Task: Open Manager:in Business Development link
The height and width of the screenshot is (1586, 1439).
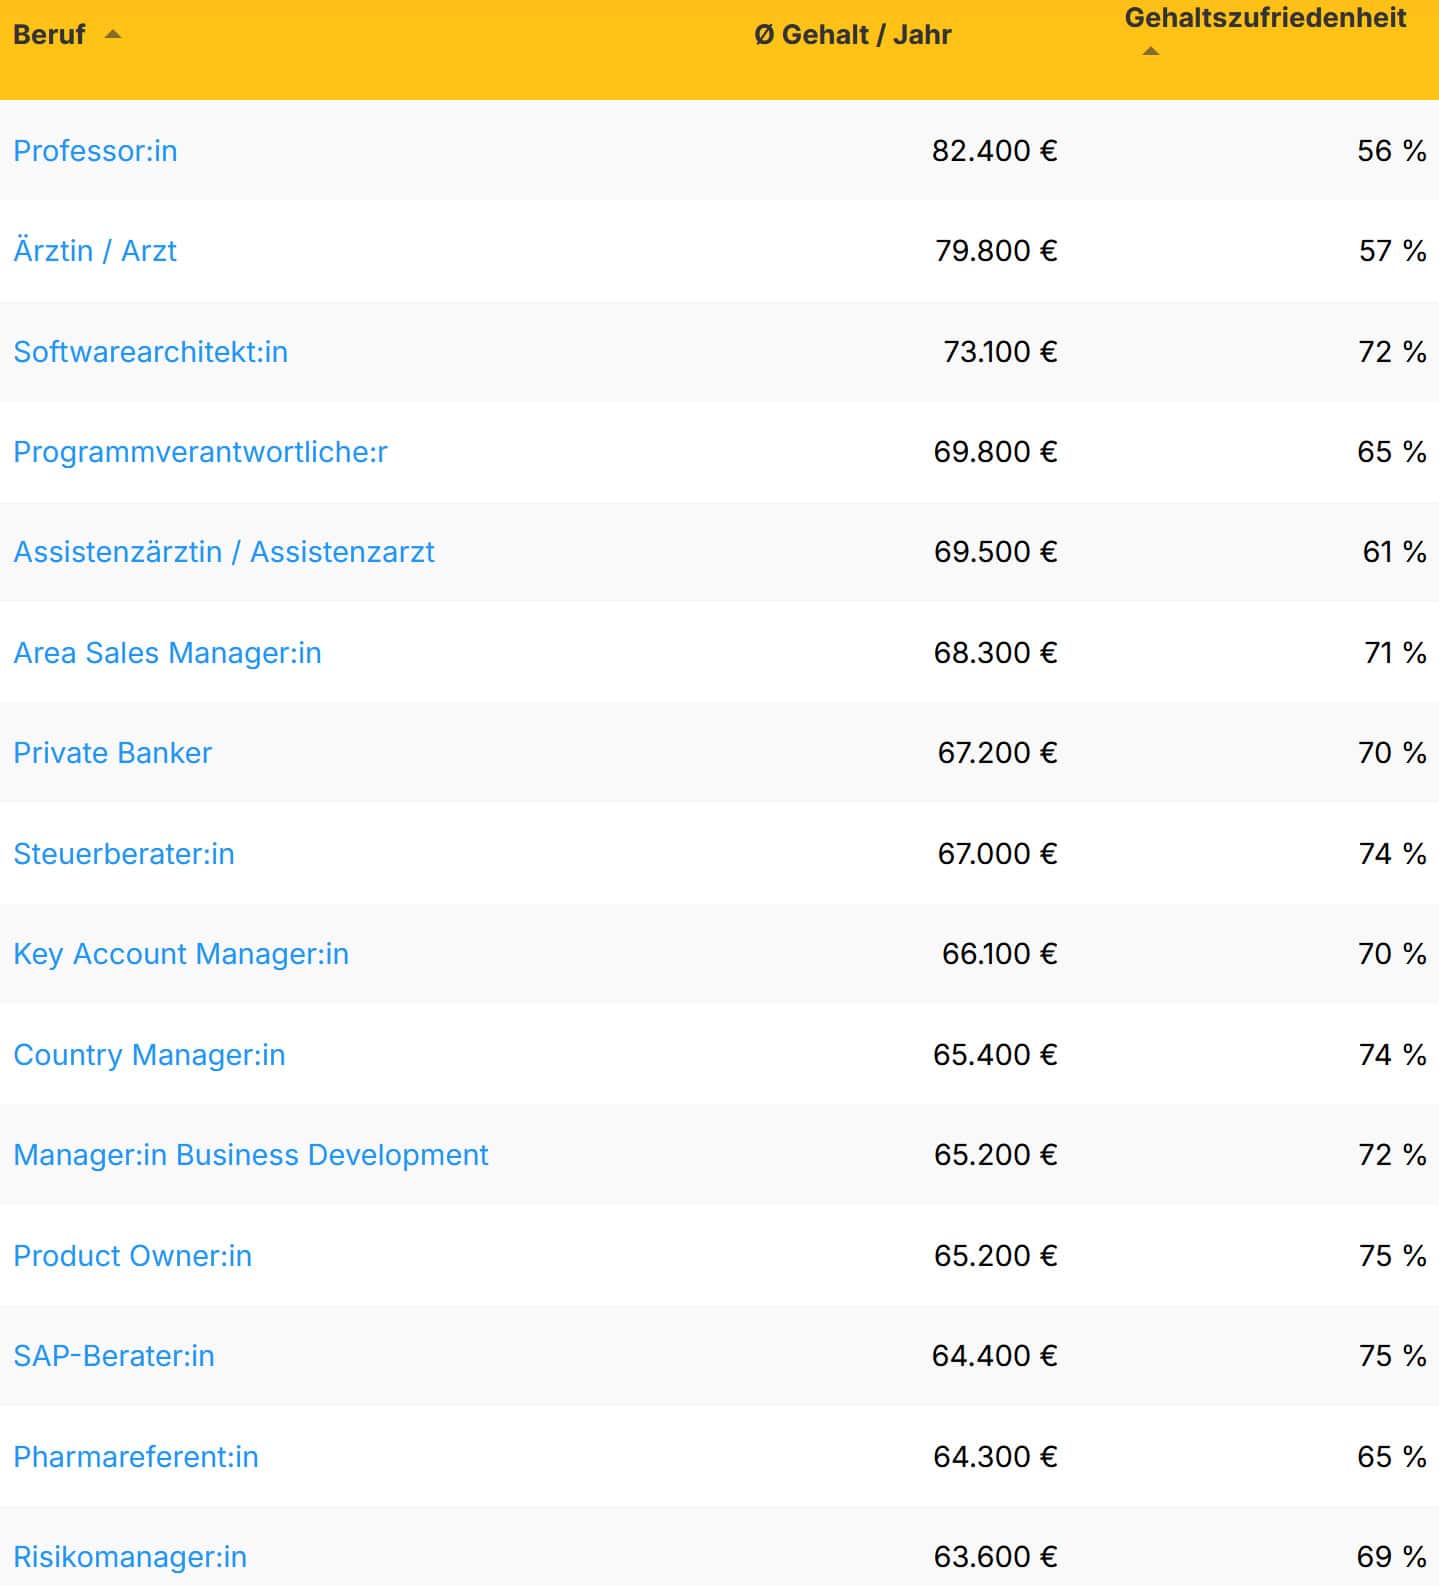Action: (x=251, y=1155)
